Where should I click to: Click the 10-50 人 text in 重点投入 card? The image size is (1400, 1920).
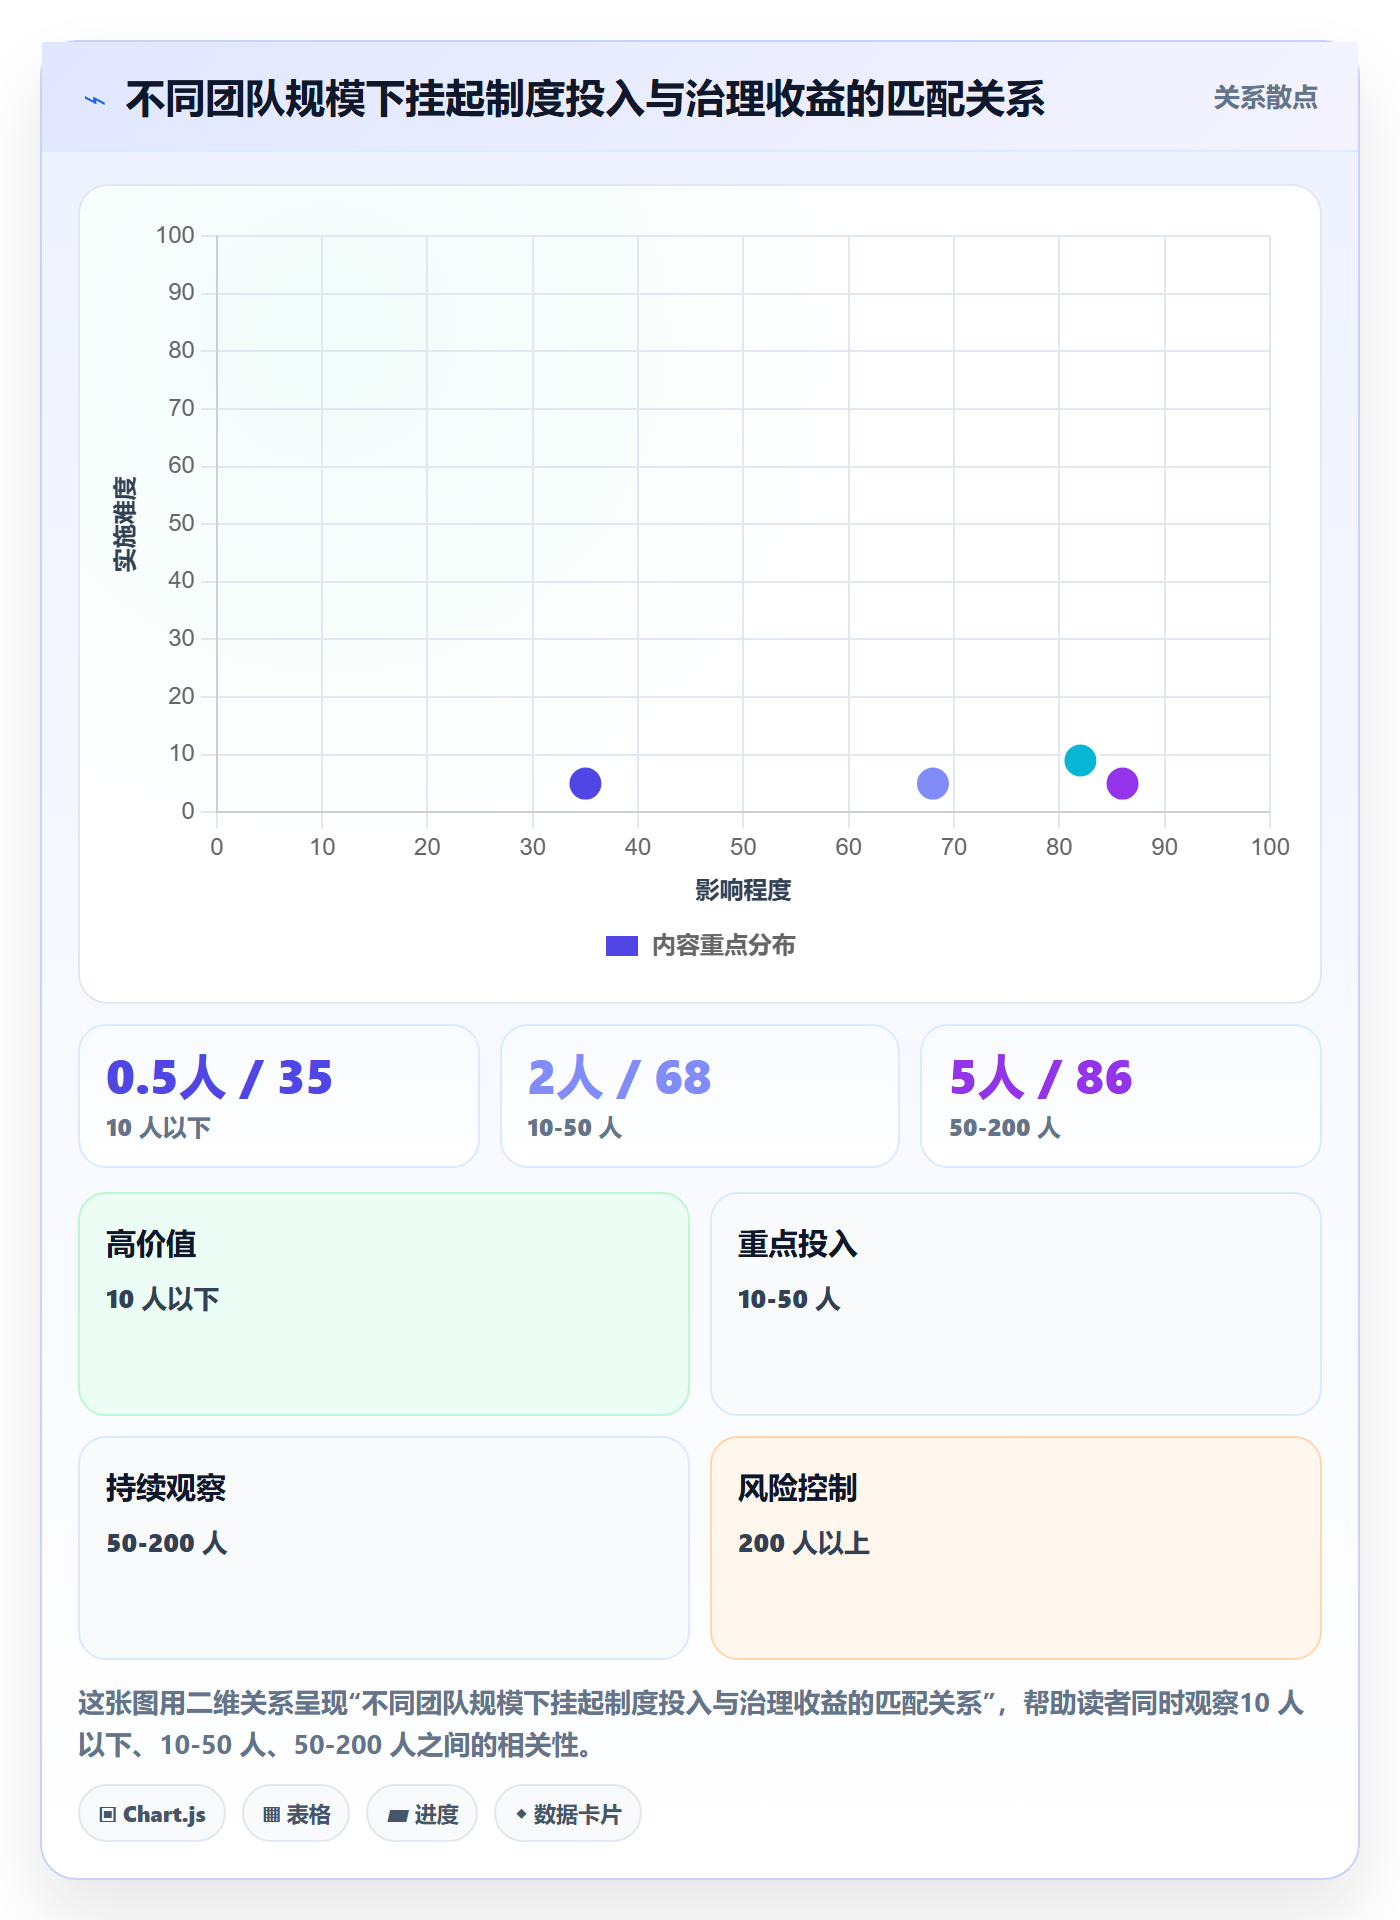point(789,1299)
